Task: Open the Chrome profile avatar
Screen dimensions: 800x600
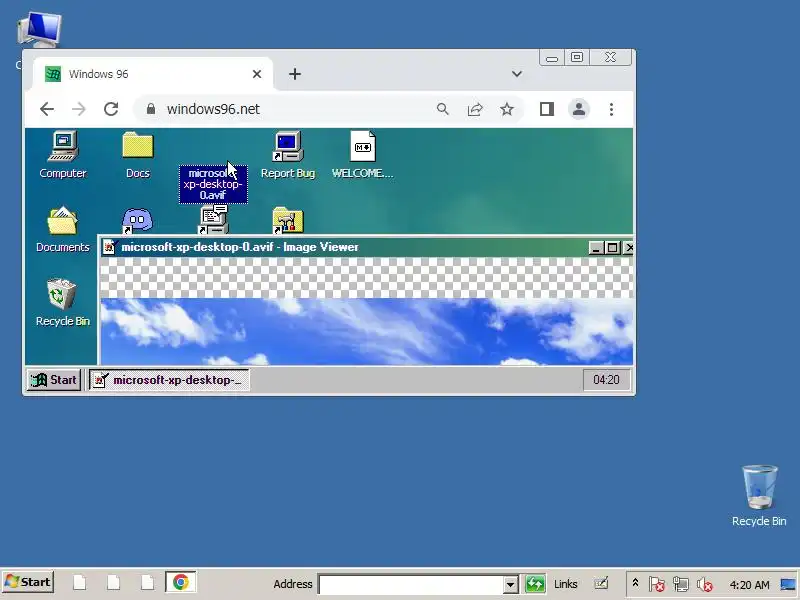Action: point(579,109)
